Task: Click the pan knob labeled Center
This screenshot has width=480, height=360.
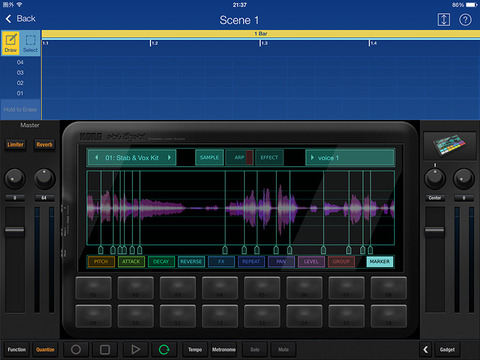Action: click(x=435, y=178)
